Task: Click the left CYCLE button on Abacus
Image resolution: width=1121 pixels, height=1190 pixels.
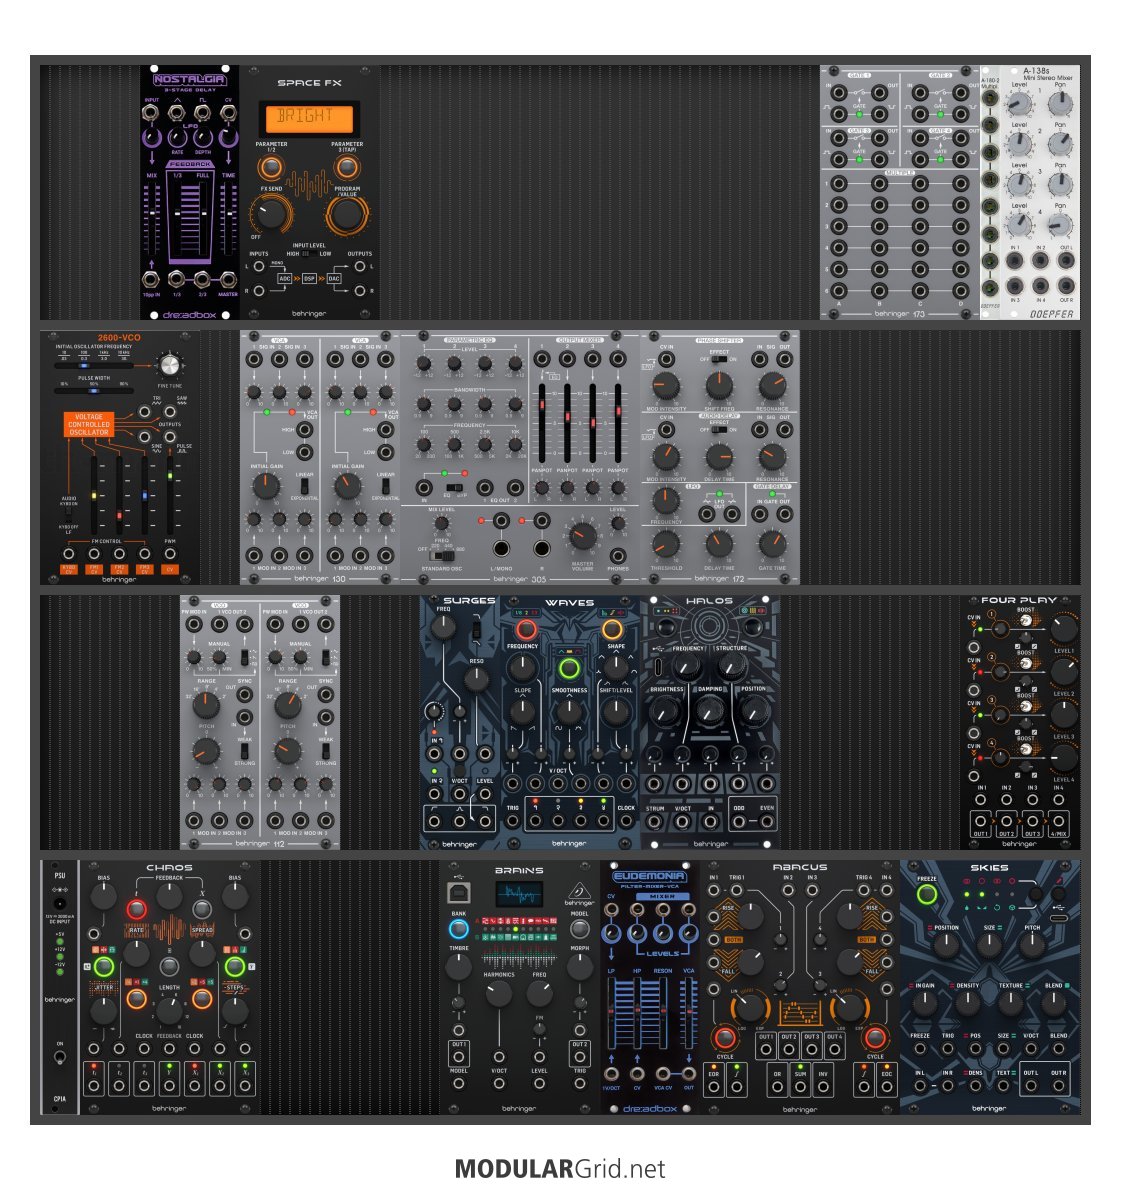Action: tap(725, 1037)
